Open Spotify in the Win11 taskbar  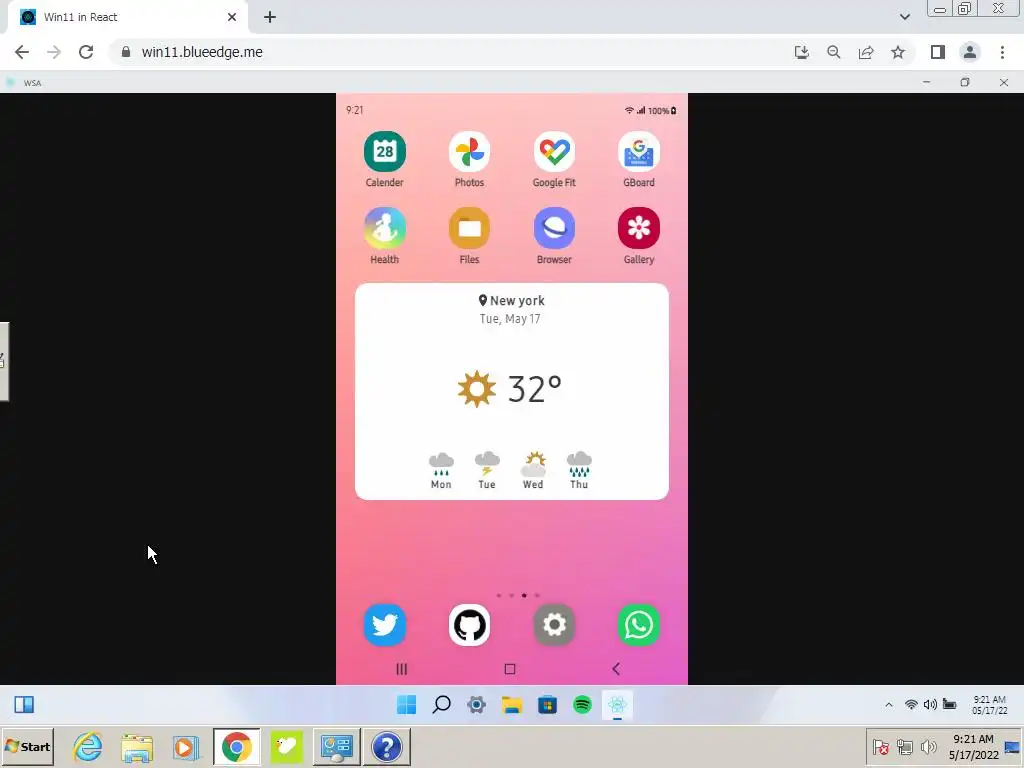pos(583,705)
